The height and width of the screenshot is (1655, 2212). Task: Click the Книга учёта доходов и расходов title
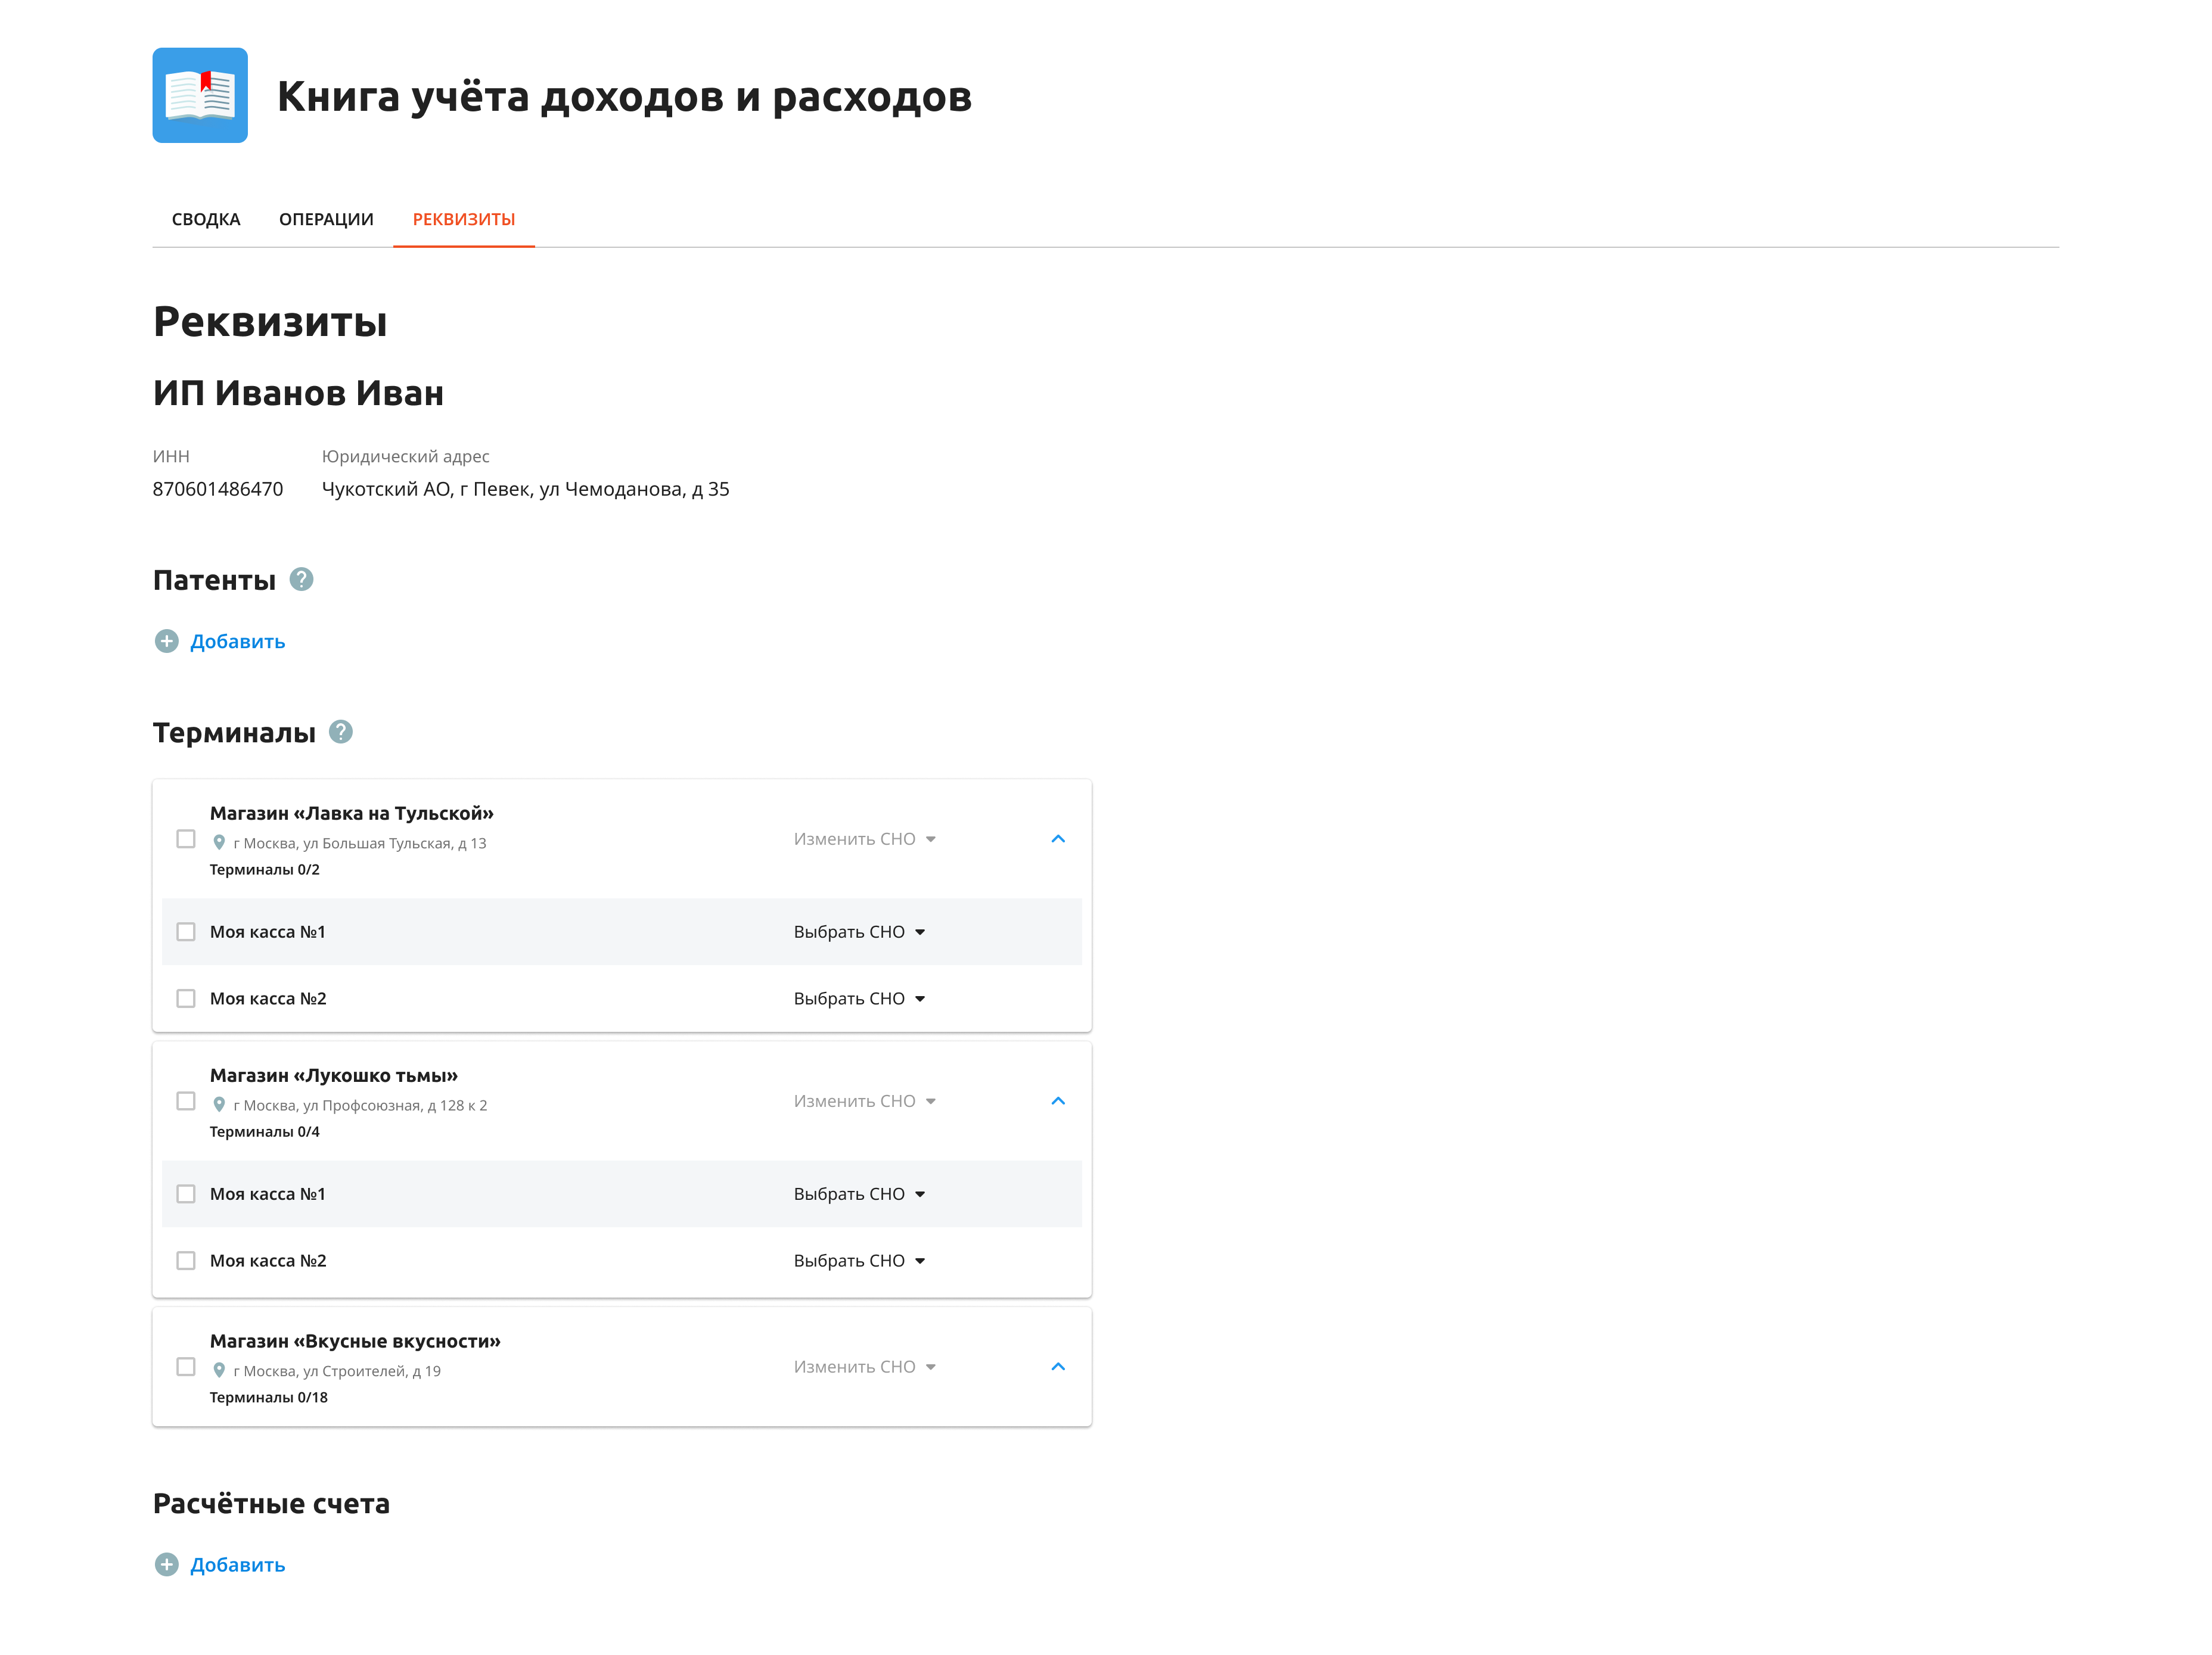[624, 96]
